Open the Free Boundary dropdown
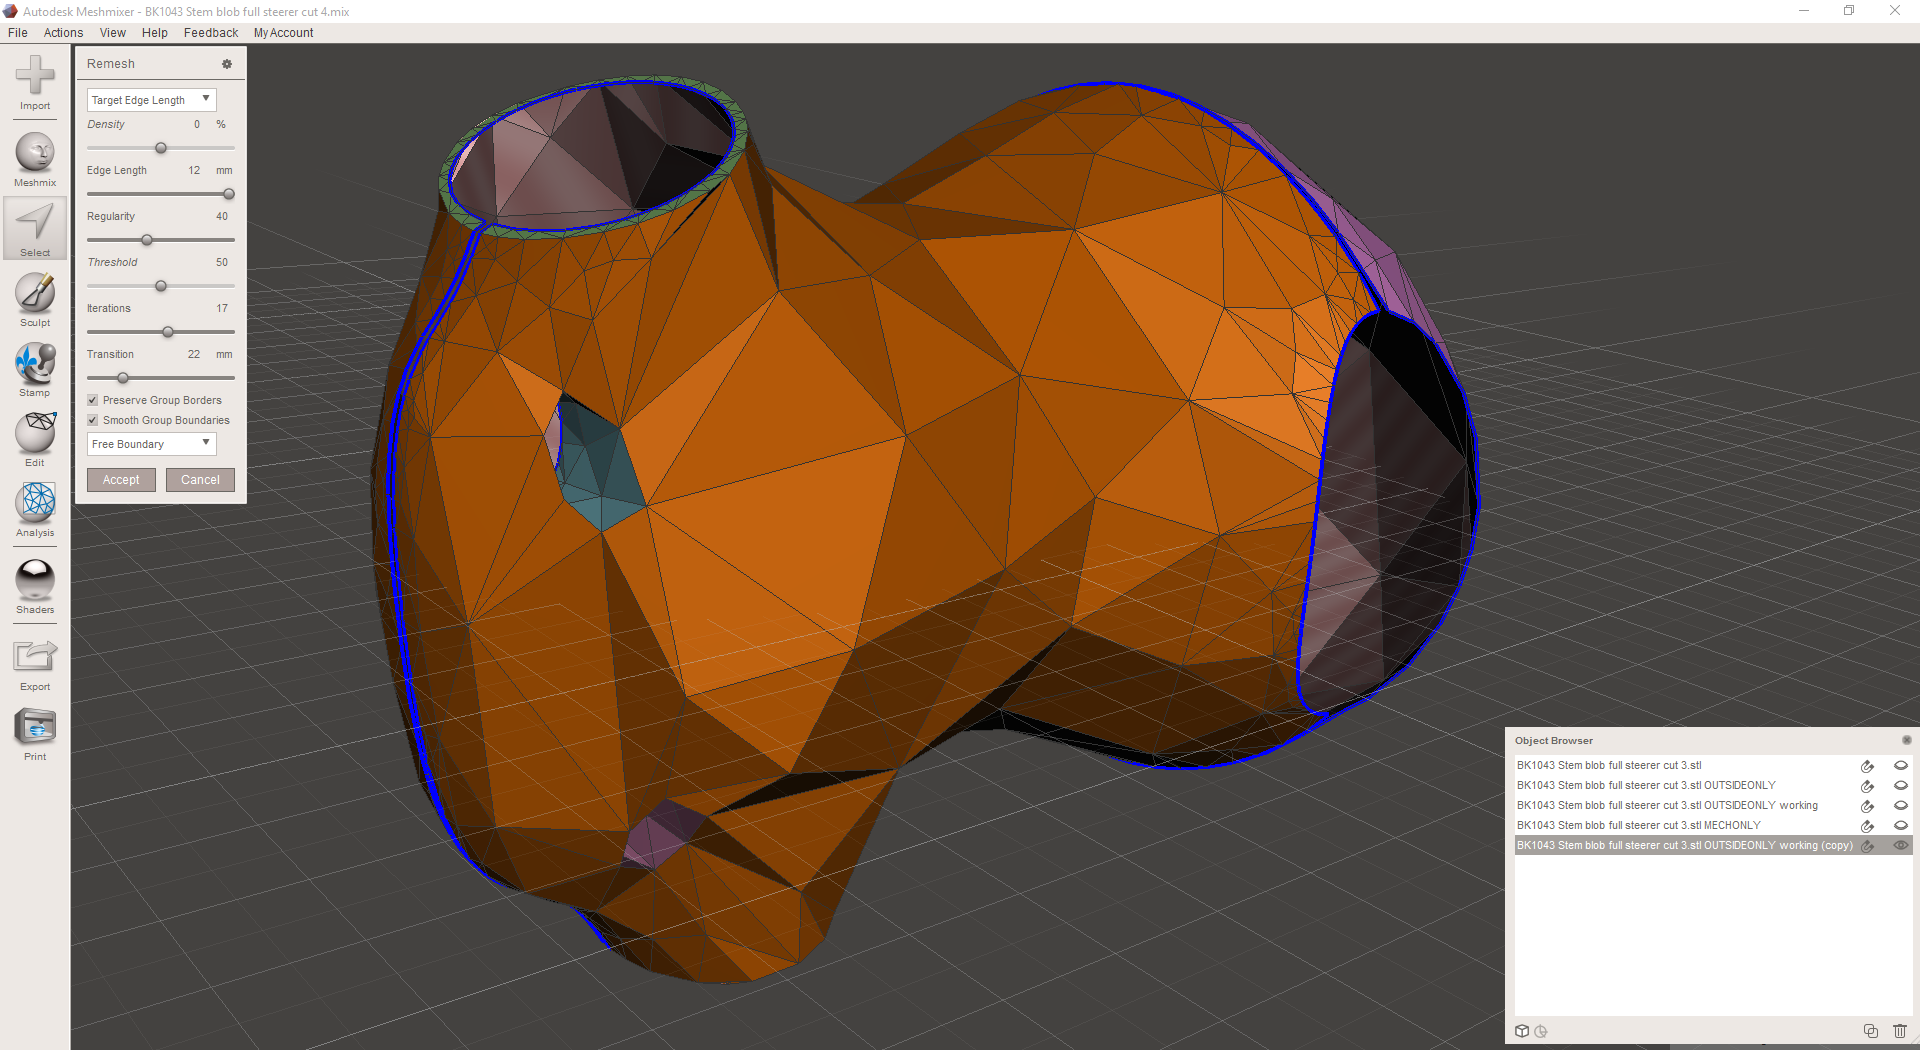 point(151,444)
